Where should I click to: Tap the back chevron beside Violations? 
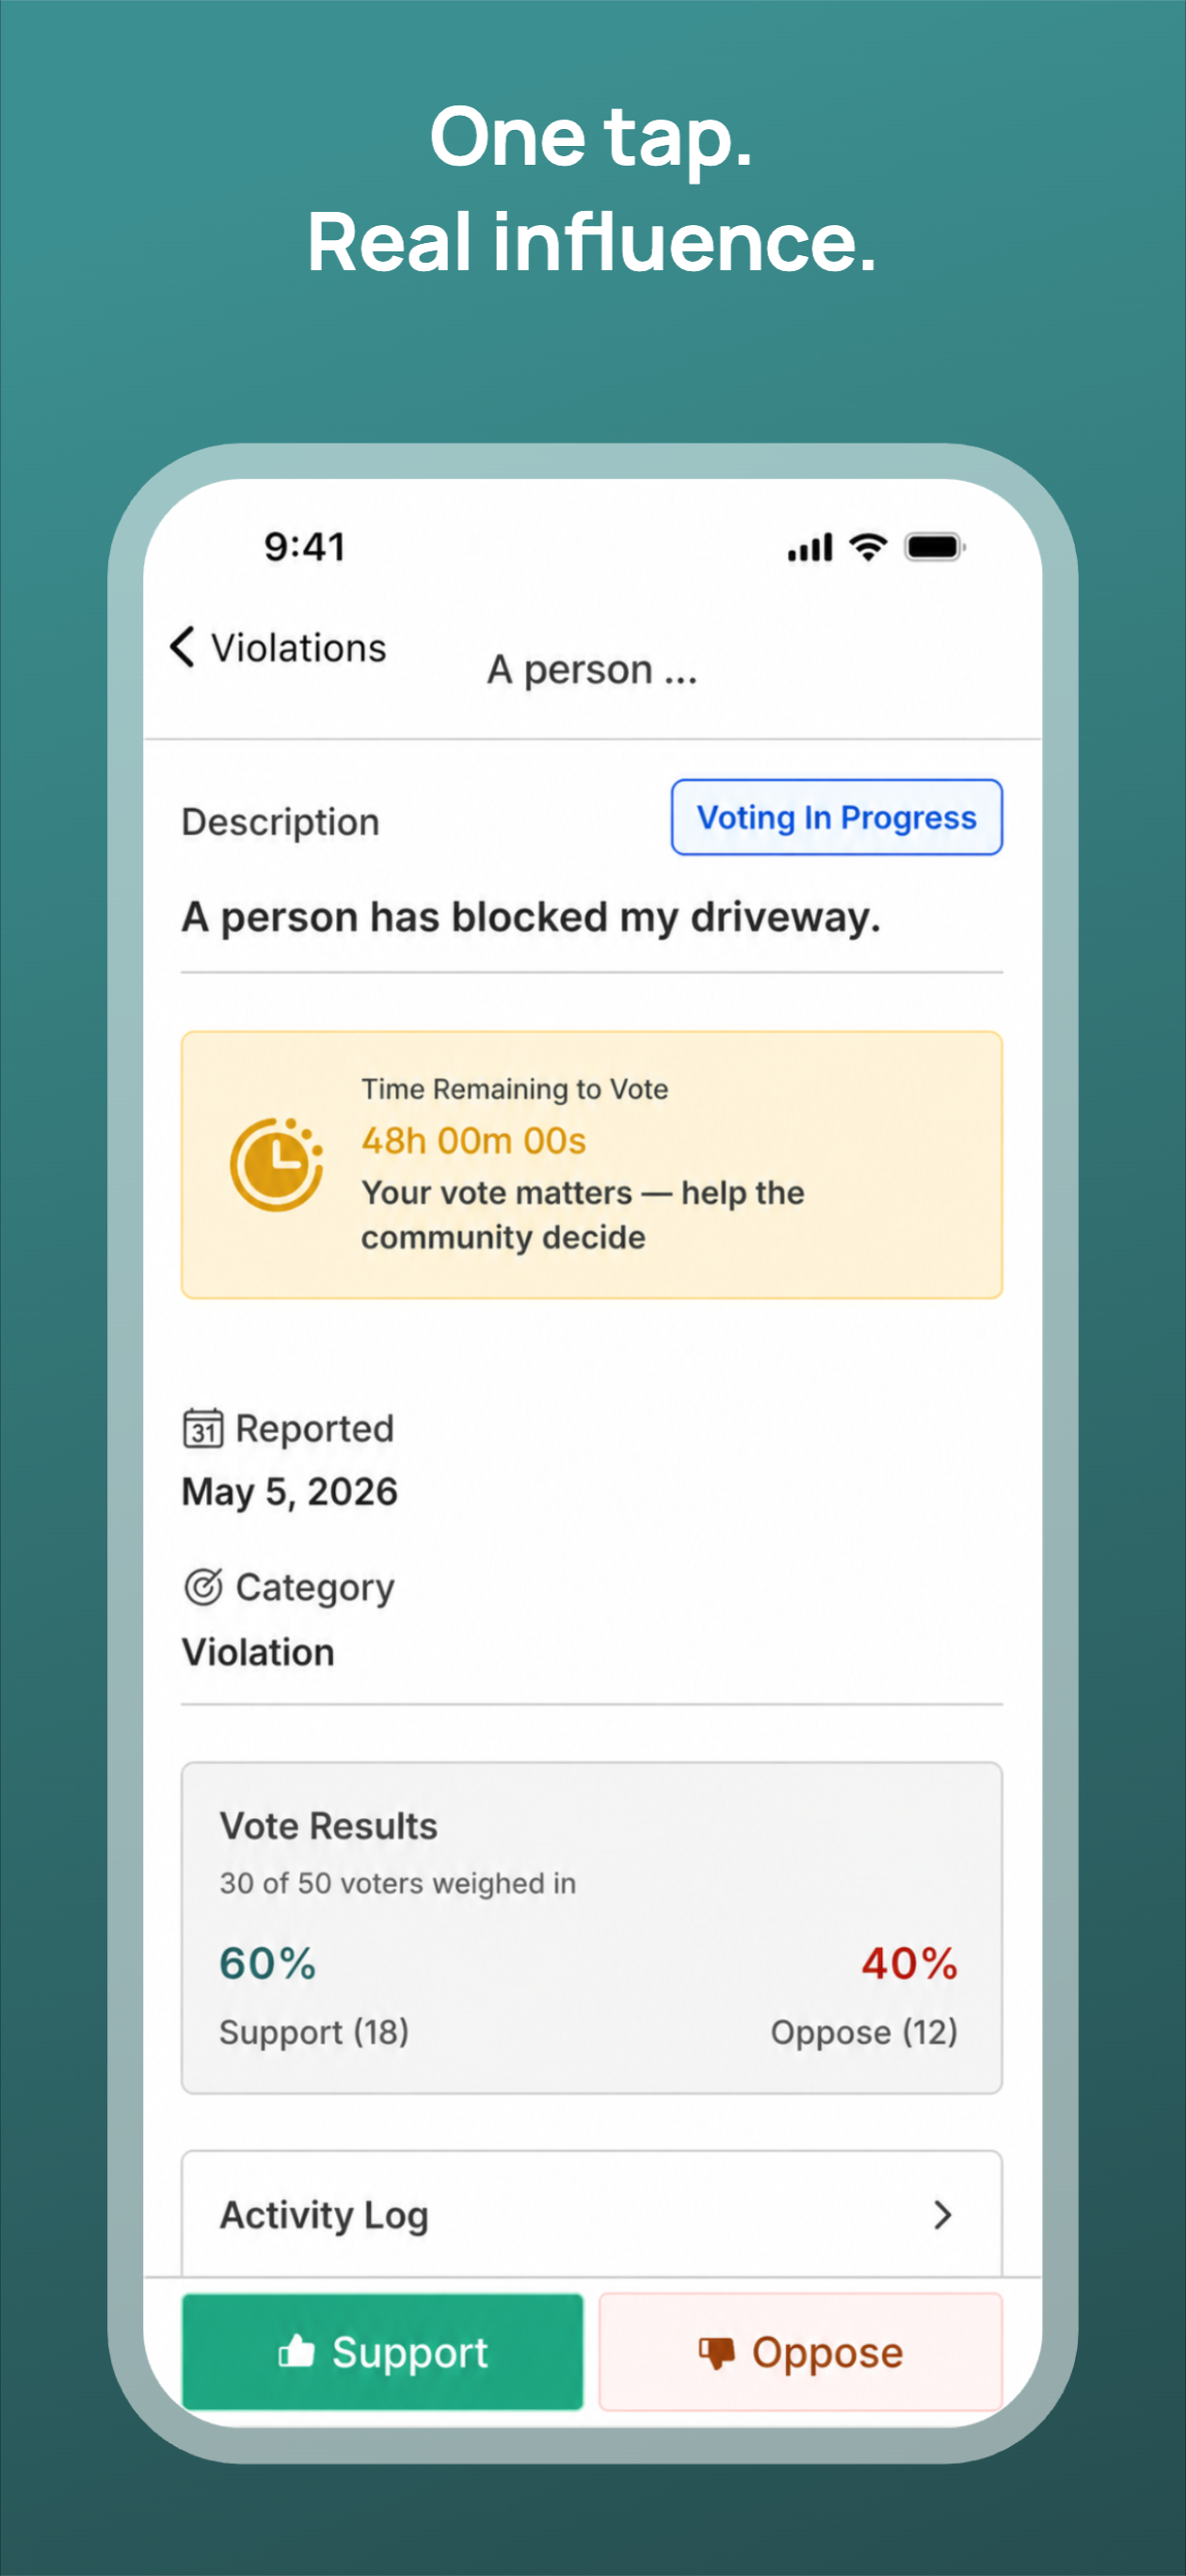(x=182, y=647)
